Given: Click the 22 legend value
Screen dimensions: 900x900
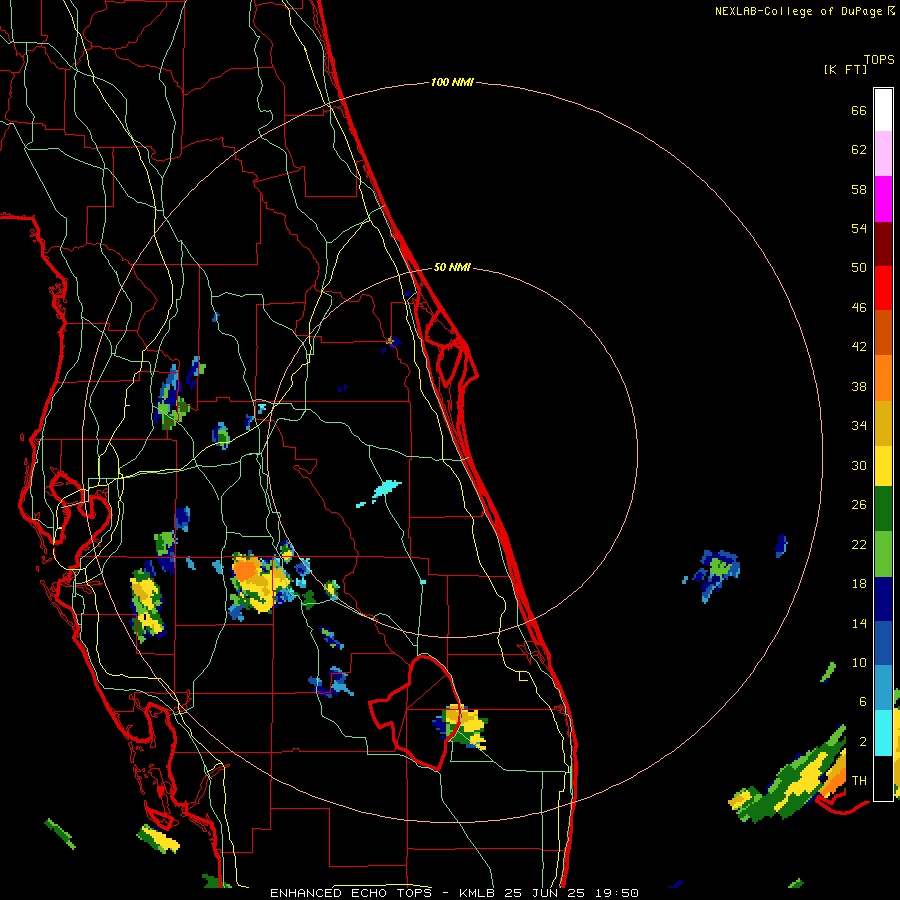Looking at the screenshot, I should (x=859, y=544).
